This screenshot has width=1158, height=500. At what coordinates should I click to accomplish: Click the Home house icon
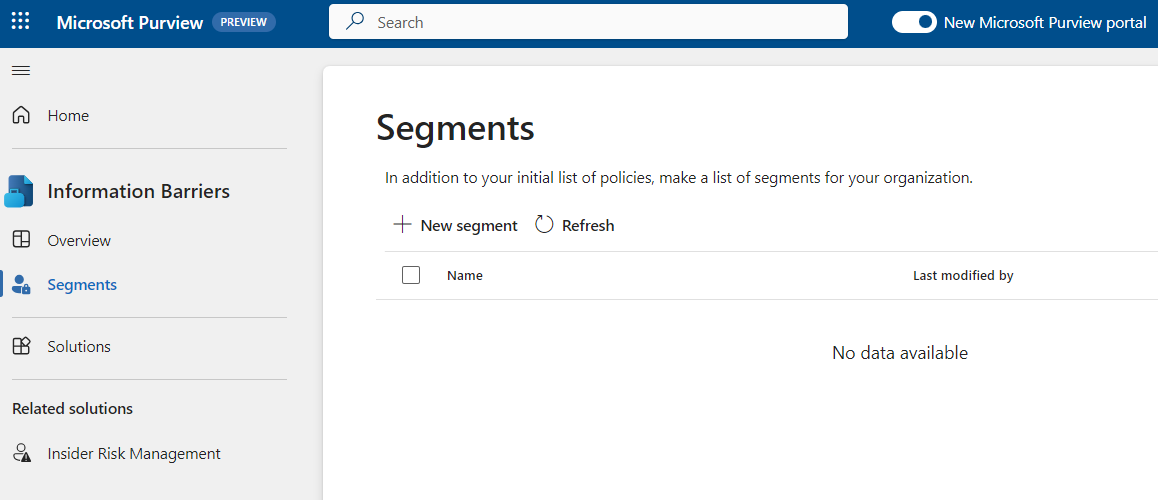coord(21,116)
